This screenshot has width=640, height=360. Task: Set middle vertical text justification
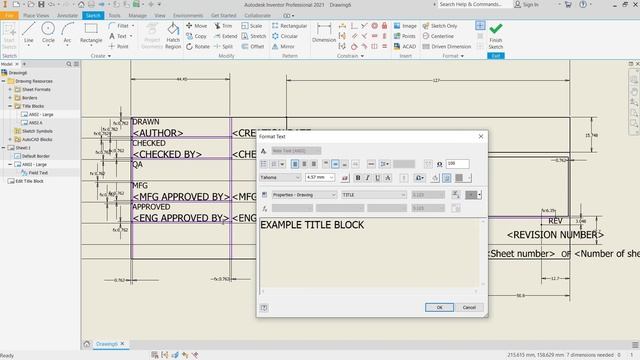point(335,164)
